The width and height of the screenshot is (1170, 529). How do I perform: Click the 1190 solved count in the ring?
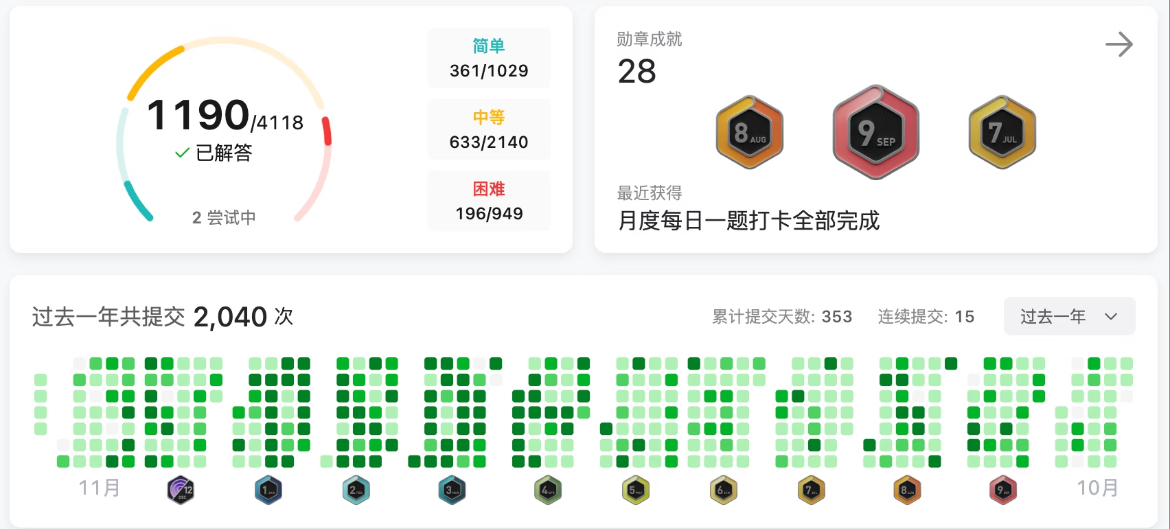coord(197,116)
